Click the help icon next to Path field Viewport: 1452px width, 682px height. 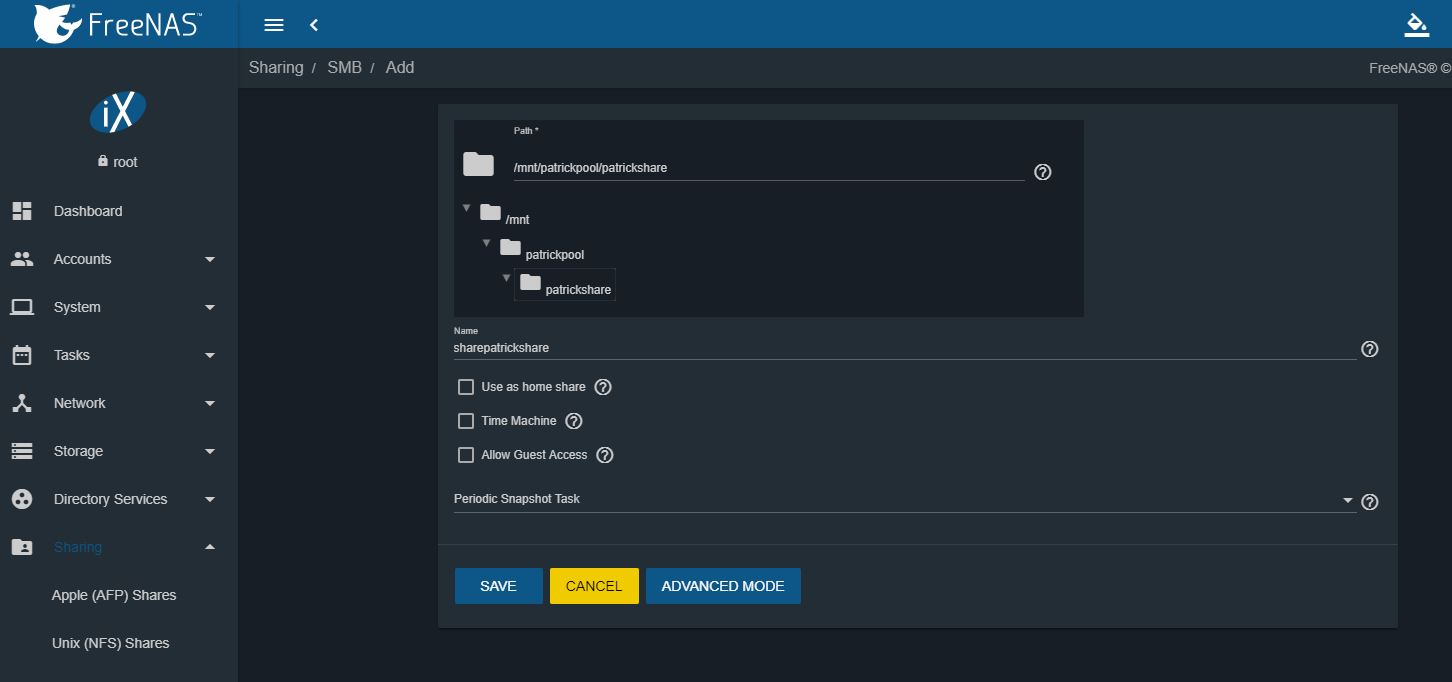point(1042,172)
